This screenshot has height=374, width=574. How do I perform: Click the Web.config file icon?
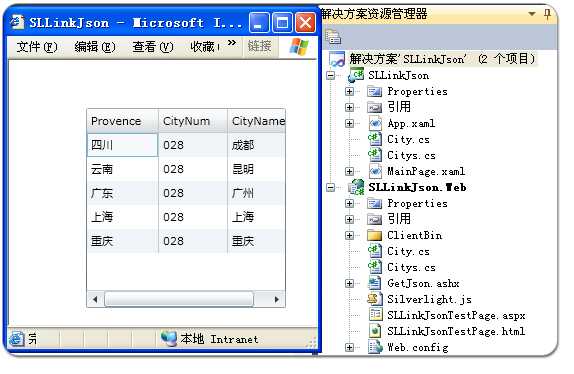(x=375, y=347)
